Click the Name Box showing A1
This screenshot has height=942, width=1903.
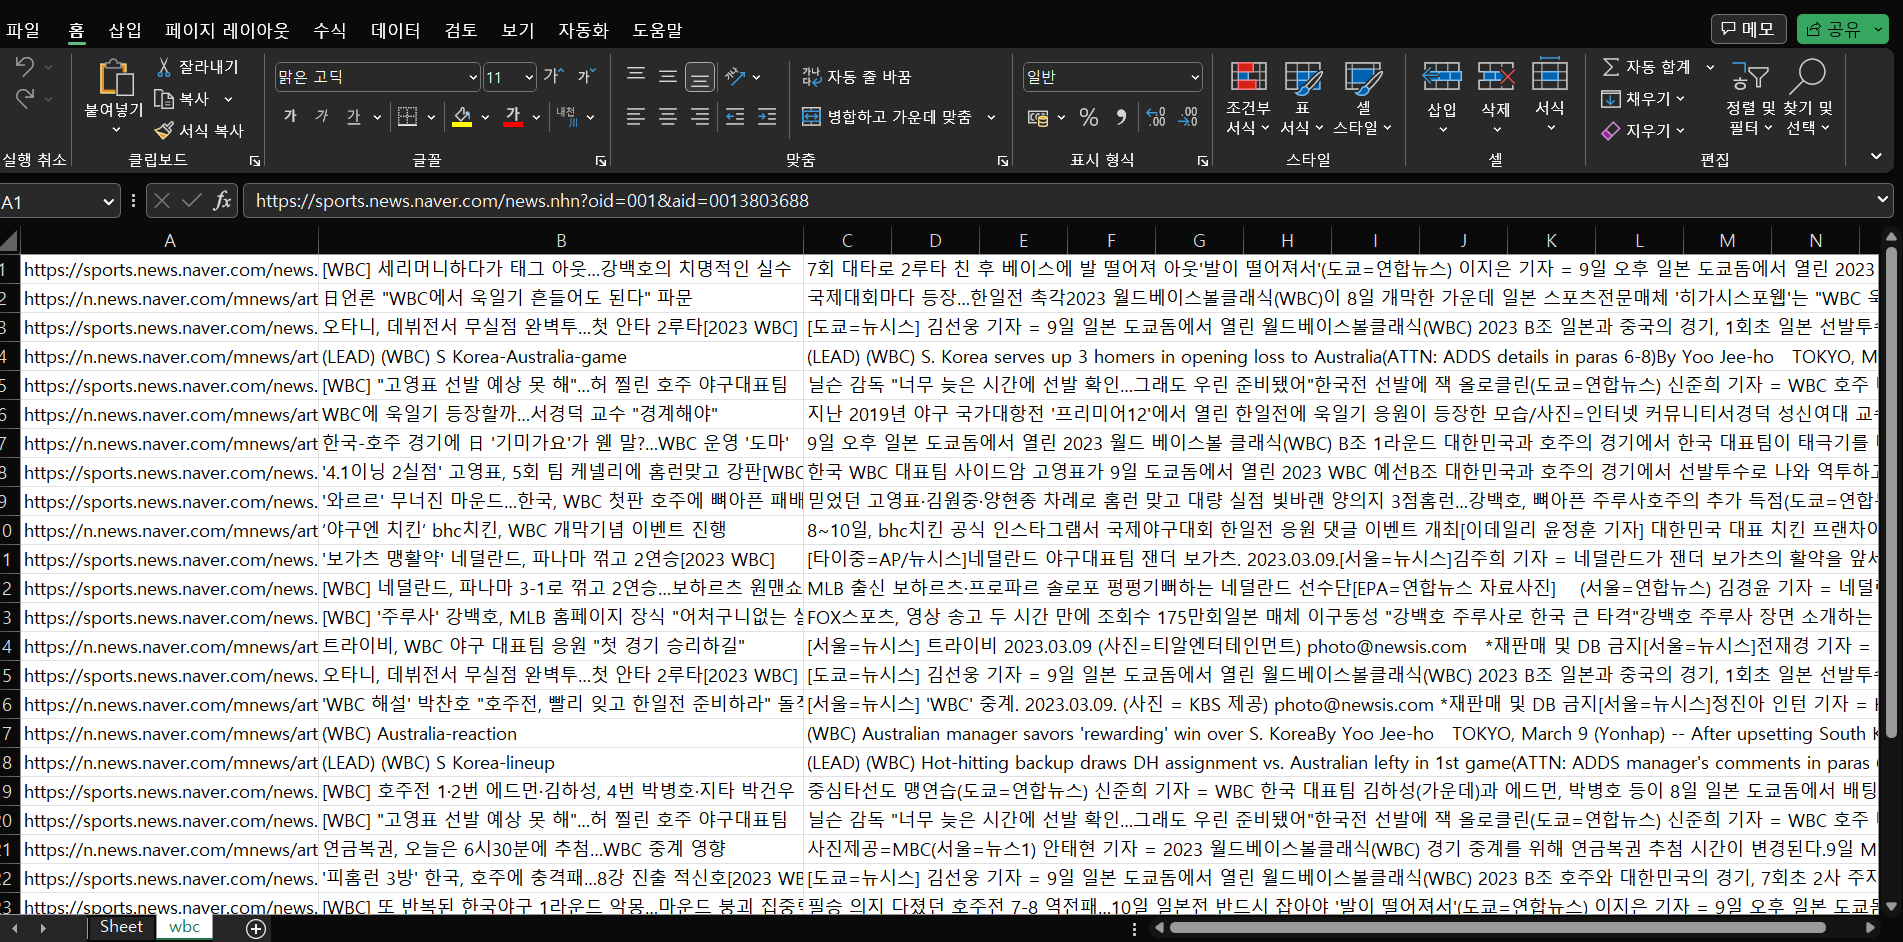point(50,202)
